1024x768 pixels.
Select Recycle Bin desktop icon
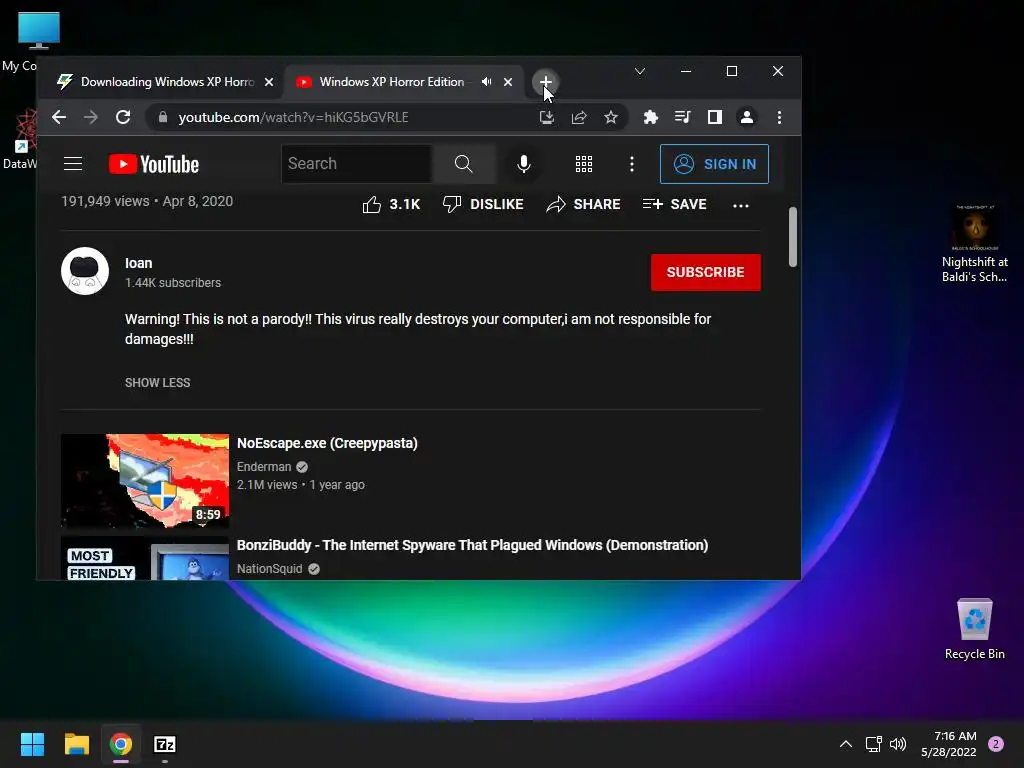tap(974, 629)
